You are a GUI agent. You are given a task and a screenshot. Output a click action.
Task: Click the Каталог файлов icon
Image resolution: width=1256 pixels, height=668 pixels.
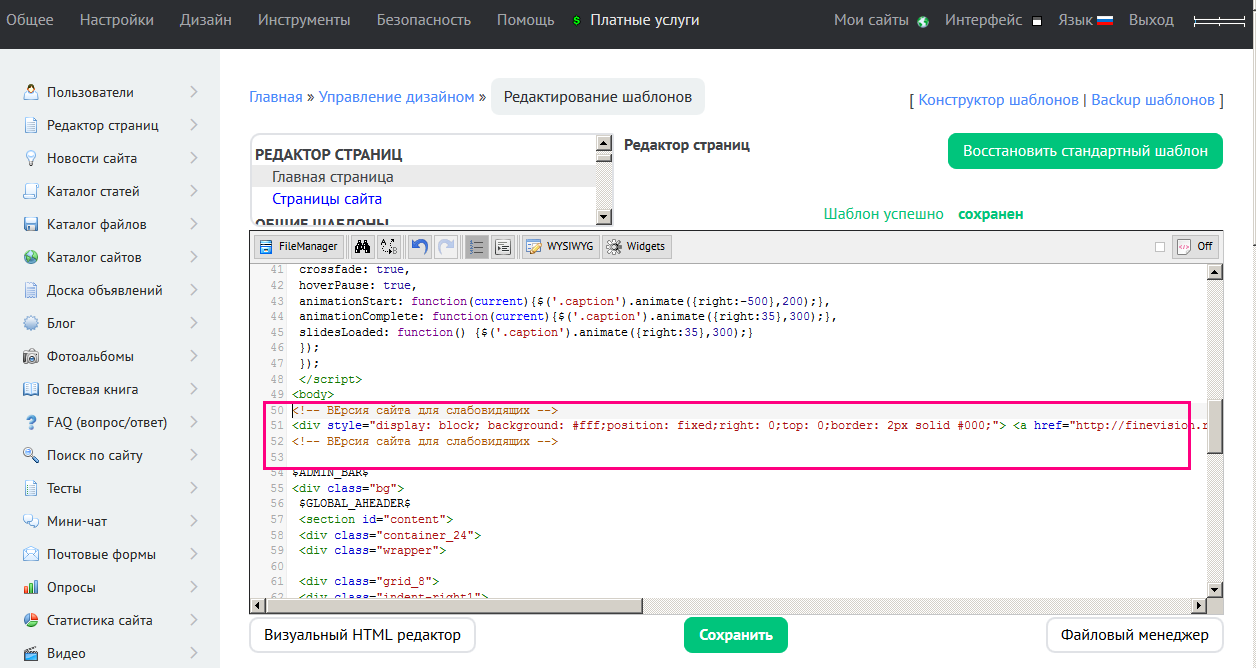31,224
